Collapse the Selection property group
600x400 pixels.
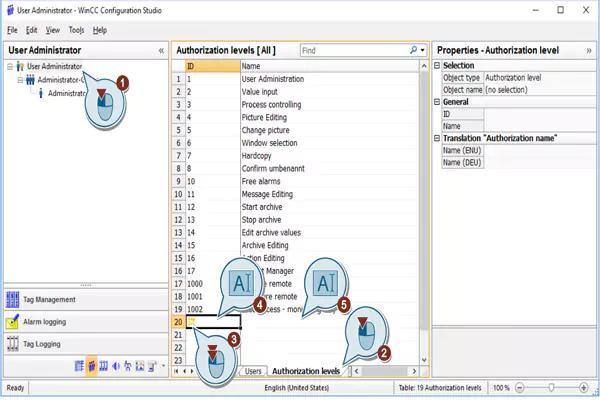(x=437, y=65)
